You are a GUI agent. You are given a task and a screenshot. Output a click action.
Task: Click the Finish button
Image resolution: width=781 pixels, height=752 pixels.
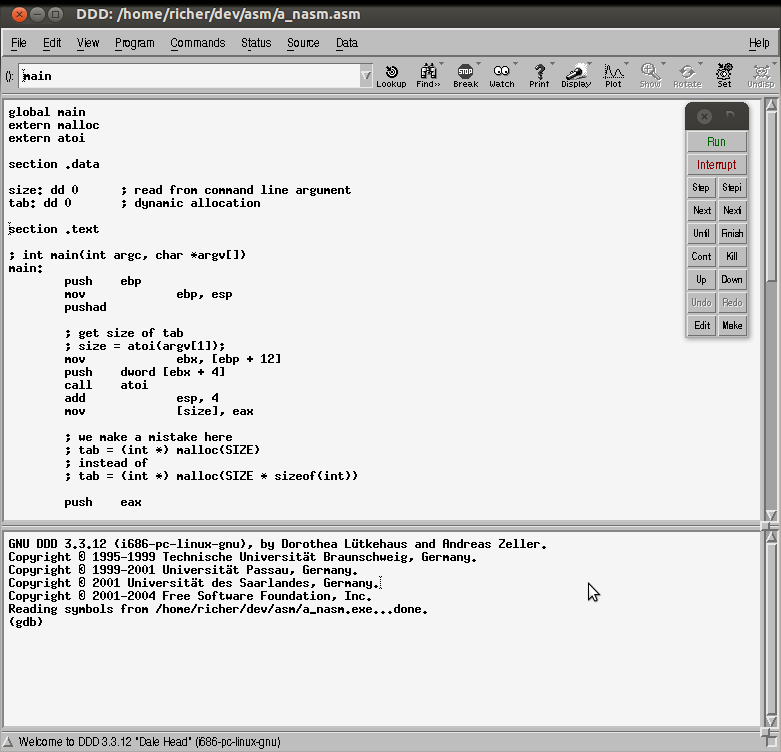point(732,234)
